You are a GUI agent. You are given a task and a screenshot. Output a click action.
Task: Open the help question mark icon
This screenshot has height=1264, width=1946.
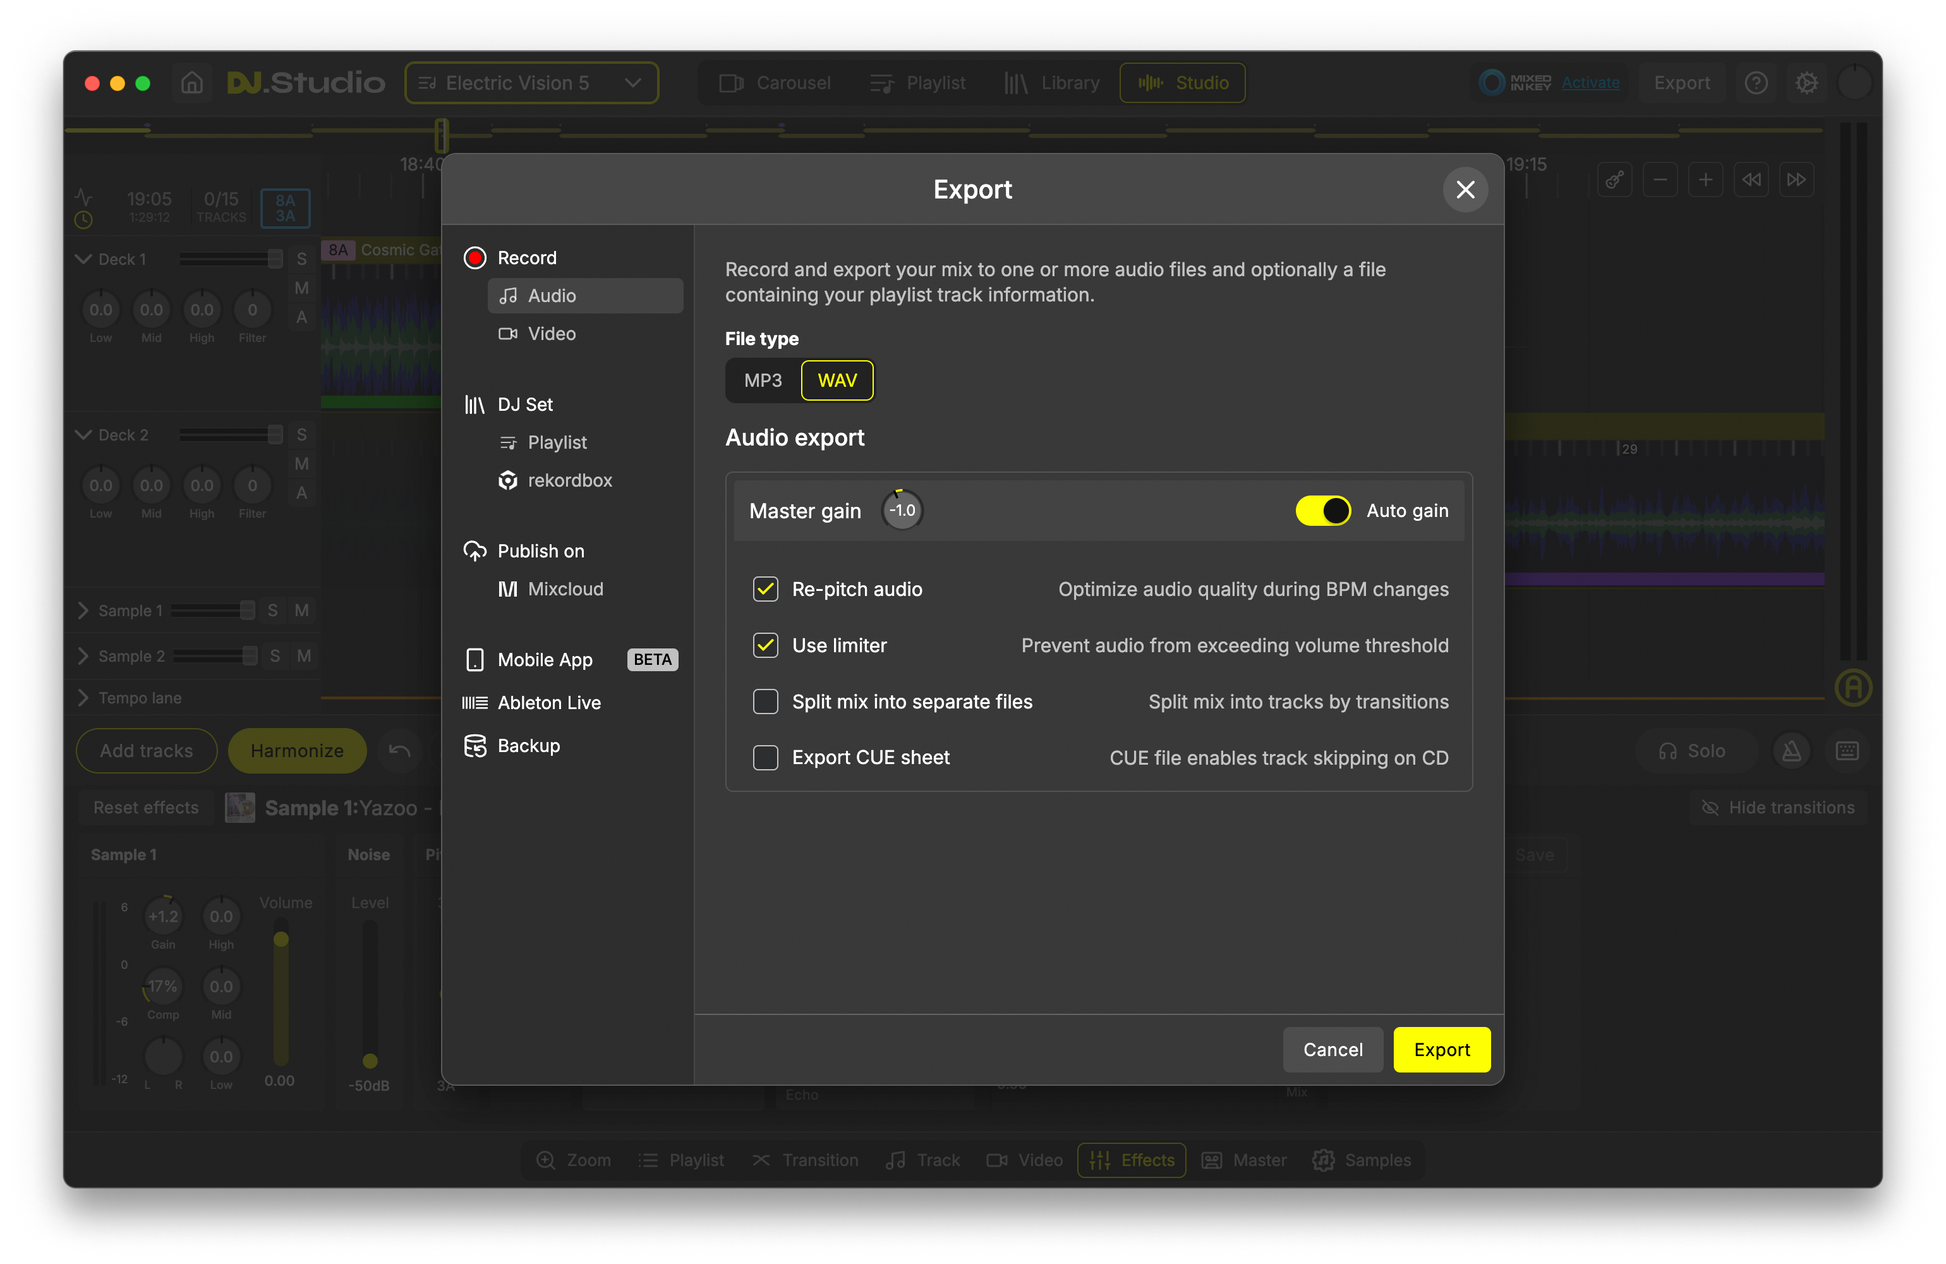point(1756,83)
